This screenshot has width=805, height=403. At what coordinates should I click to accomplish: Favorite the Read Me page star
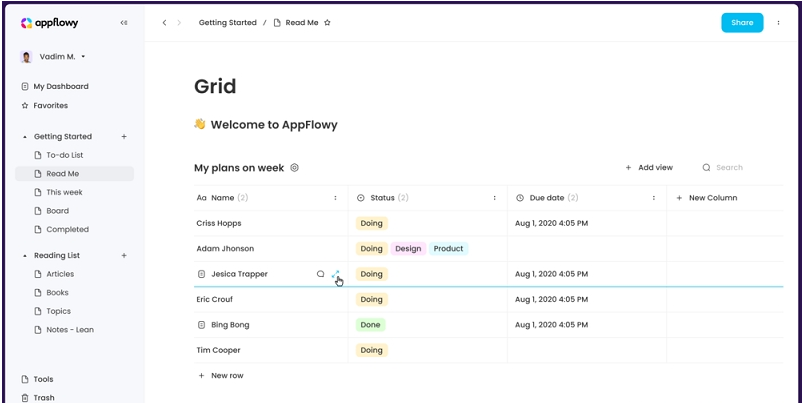pyautogui.click(x=328, y=23)
